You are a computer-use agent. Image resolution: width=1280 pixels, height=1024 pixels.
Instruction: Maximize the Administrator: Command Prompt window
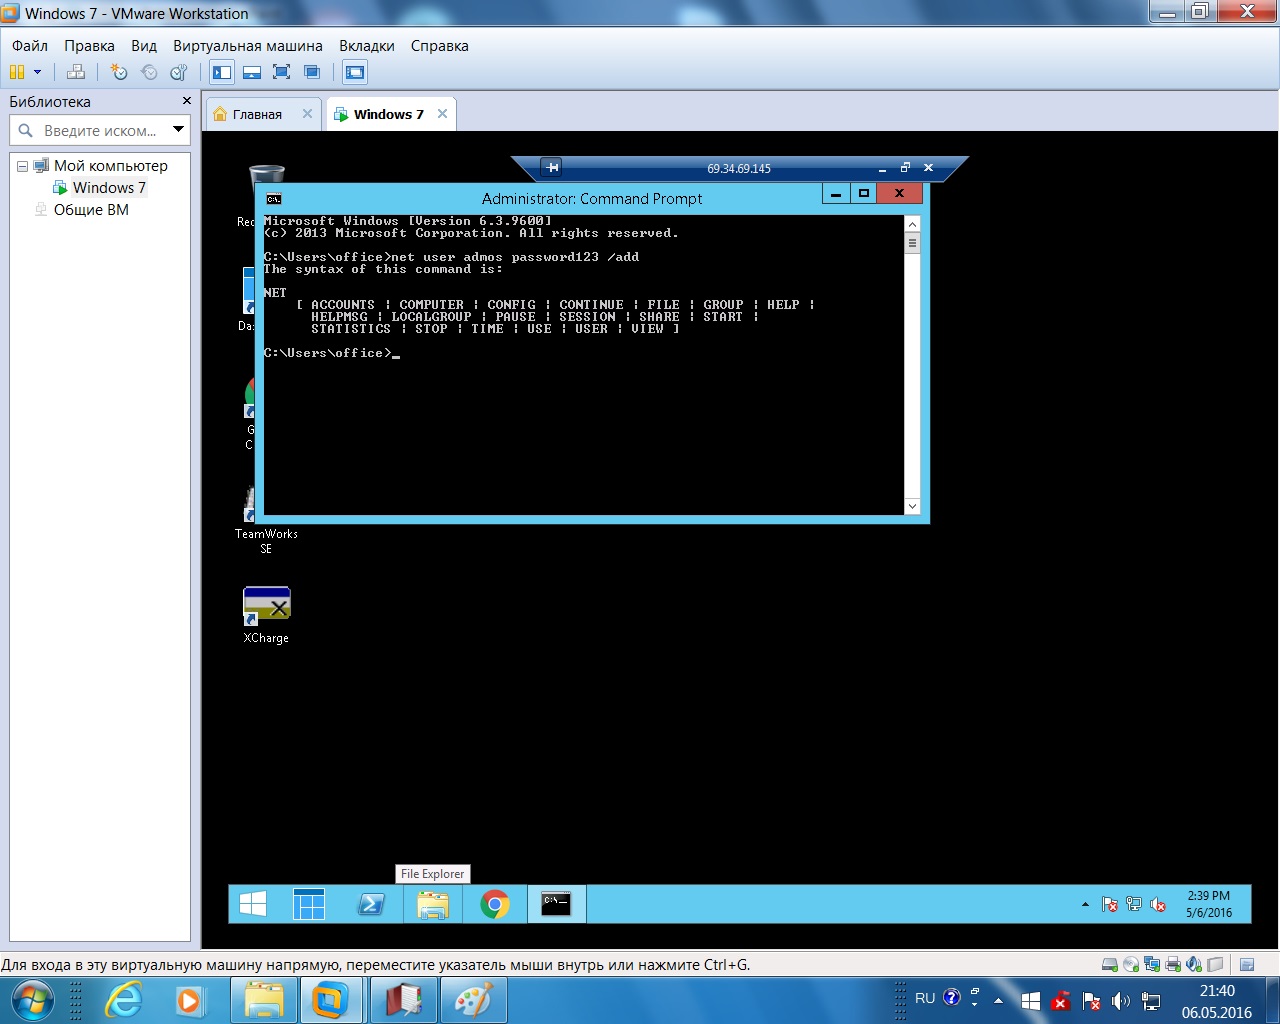click(x=864, y=193)
